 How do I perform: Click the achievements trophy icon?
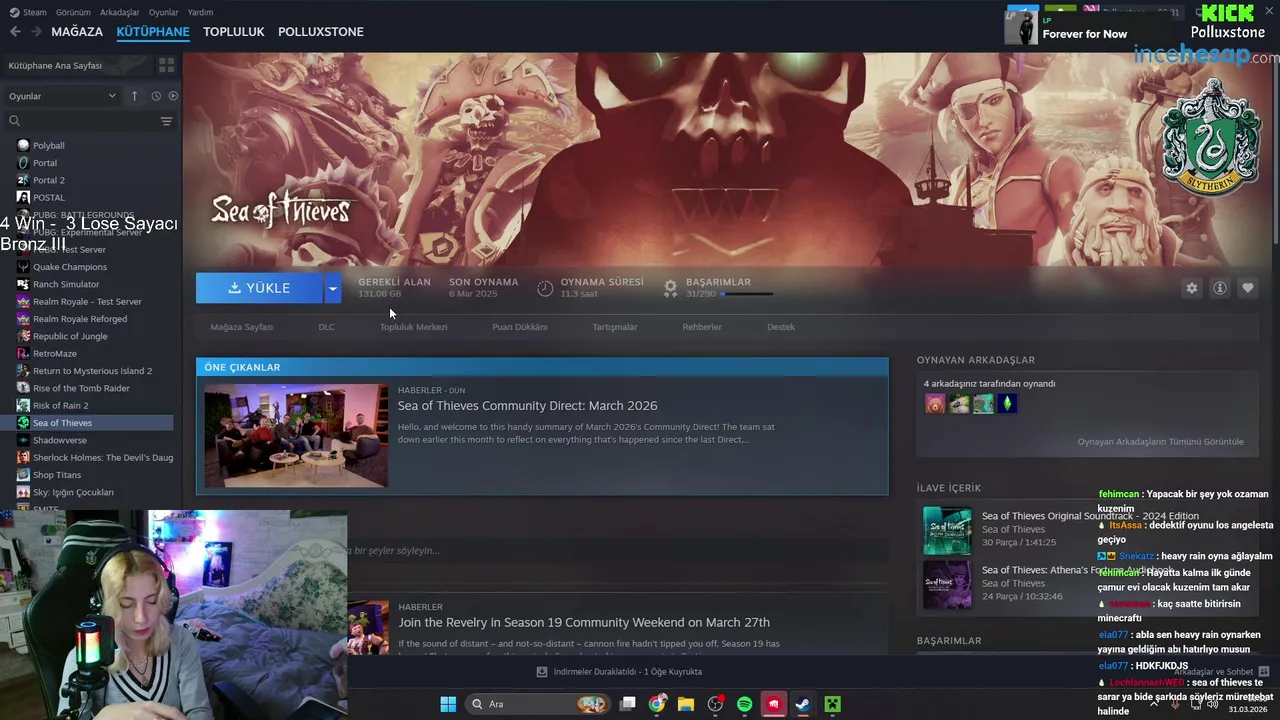(671, 288)
